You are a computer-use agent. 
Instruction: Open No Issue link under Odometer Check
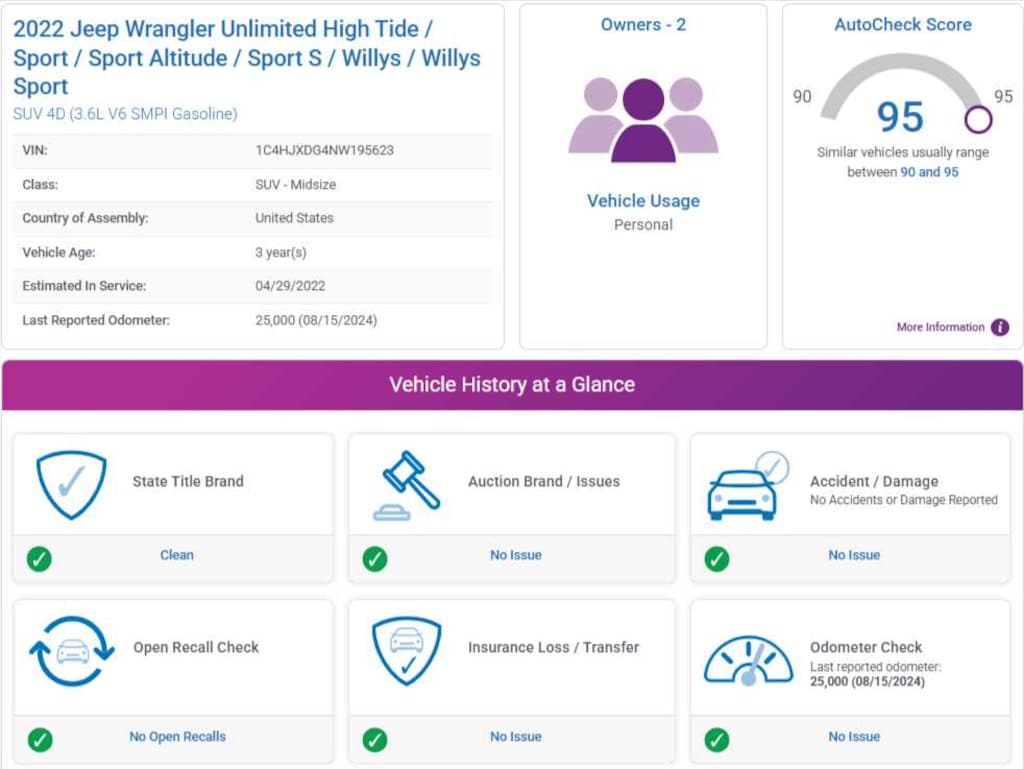[x=854, y=736]
